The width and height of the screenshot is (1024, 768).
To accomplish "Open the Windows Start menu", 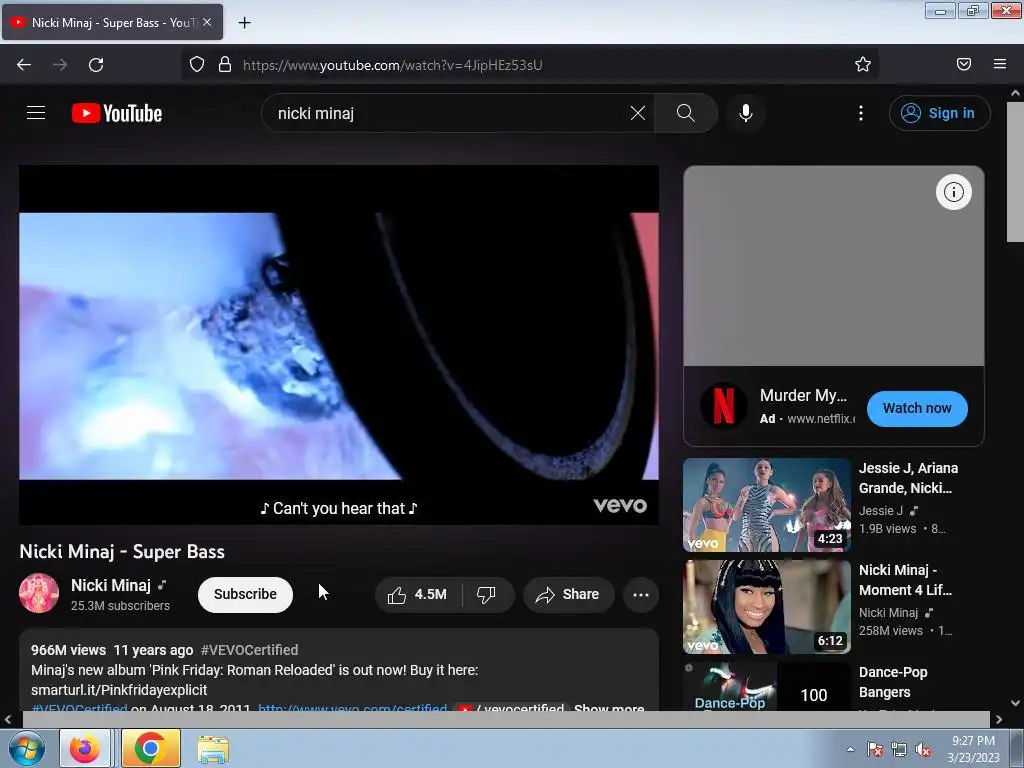I will click(25, 748).
